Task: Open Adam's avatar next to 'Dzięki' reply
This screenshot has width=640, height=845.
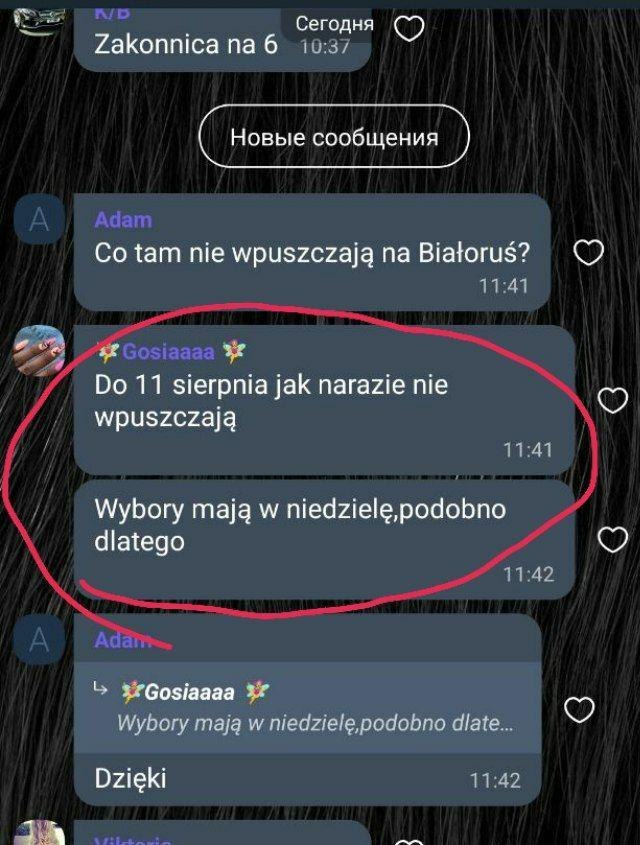Action: point(39,640)
